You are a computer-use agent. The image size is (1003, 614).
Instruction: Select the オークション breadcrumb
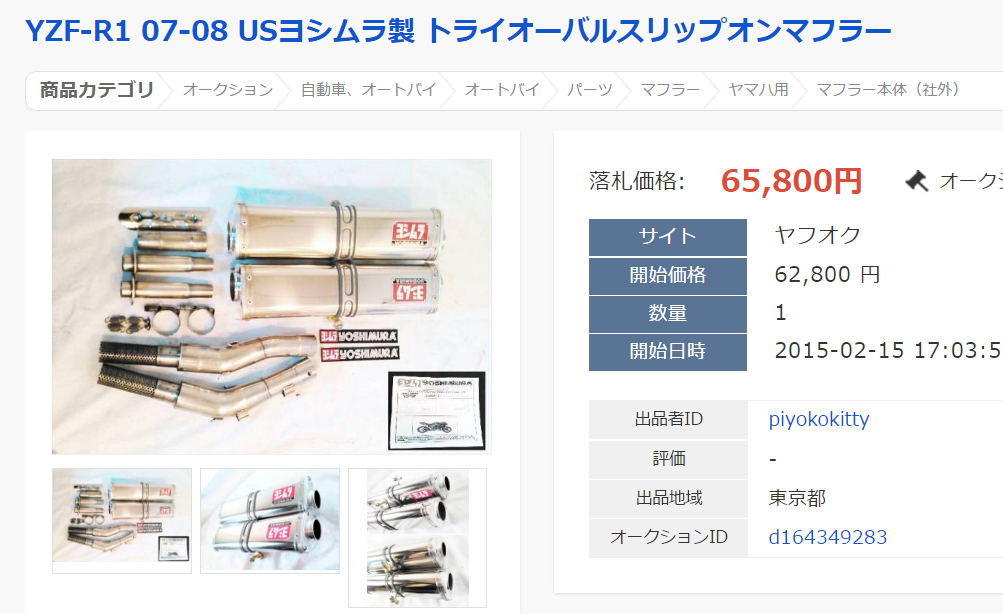228,90
